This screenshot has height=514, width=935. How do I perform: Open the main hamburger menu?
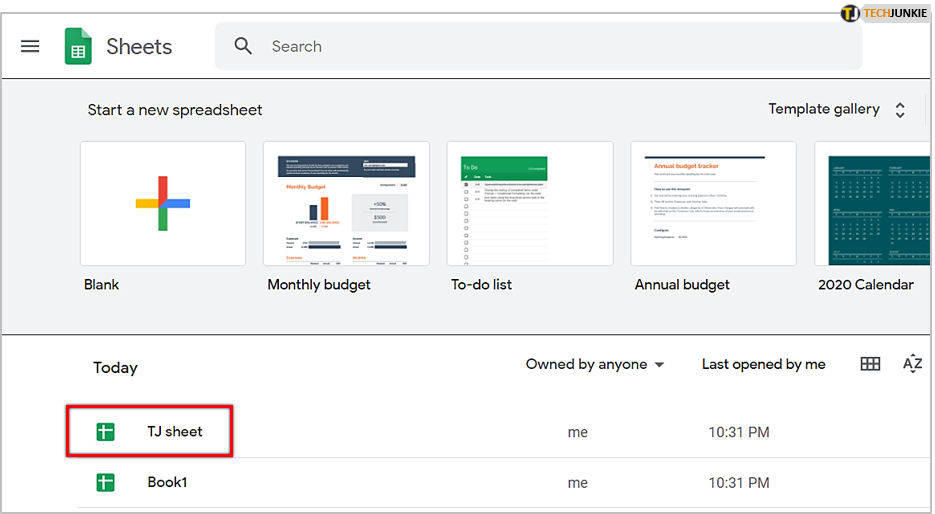click(x=30, y=46)
